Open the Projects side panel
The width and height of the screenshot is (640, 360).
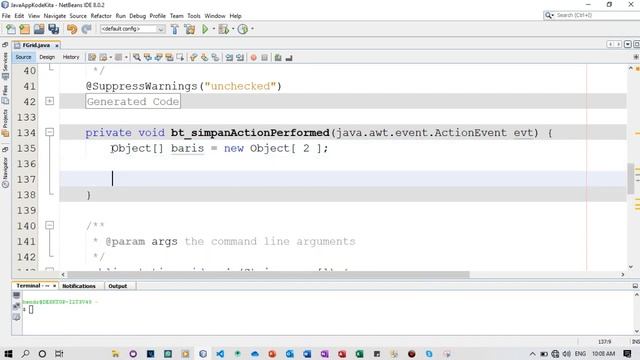tap(5, 122)
